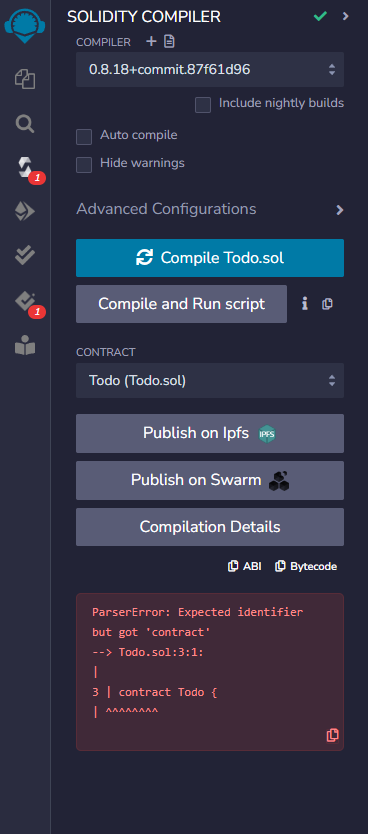Open the search in files icon

pyautogui.click(x=25, y=124)
